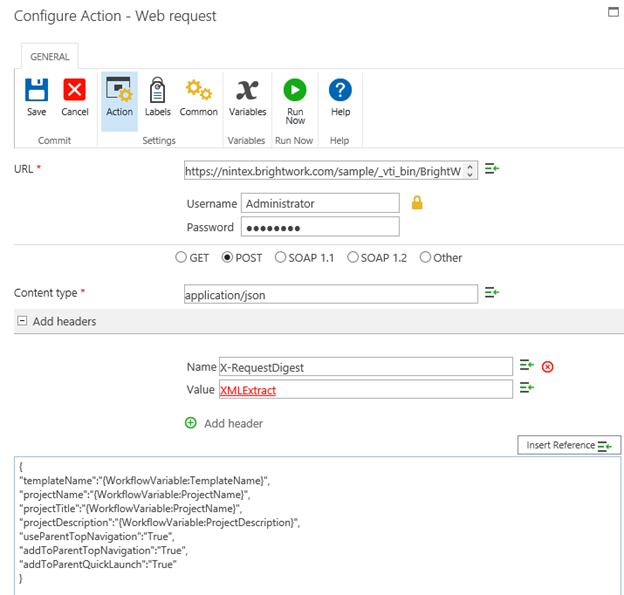Maximize the Configure Action dialog

[613, 12]
